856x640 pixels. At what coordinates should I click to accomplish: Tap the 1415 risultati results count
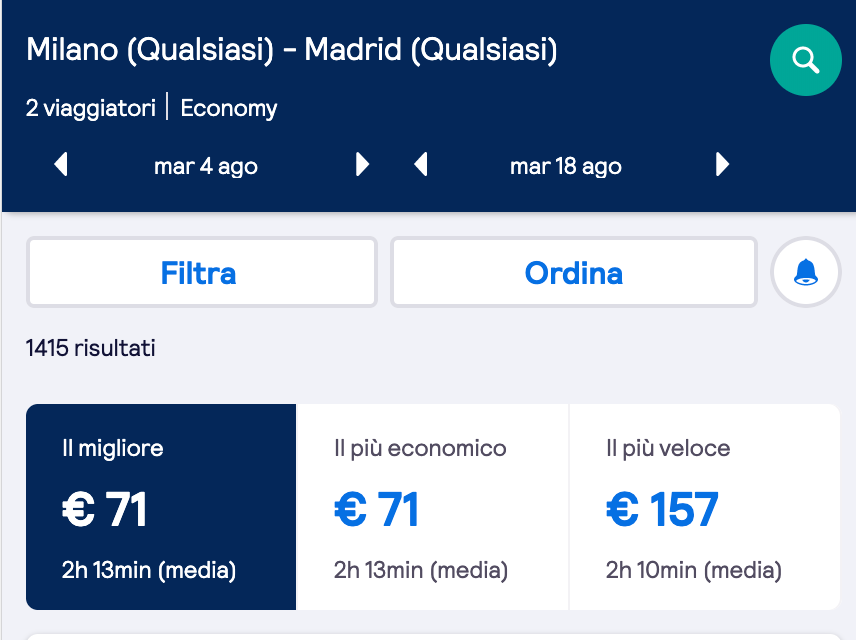(91, 348)
